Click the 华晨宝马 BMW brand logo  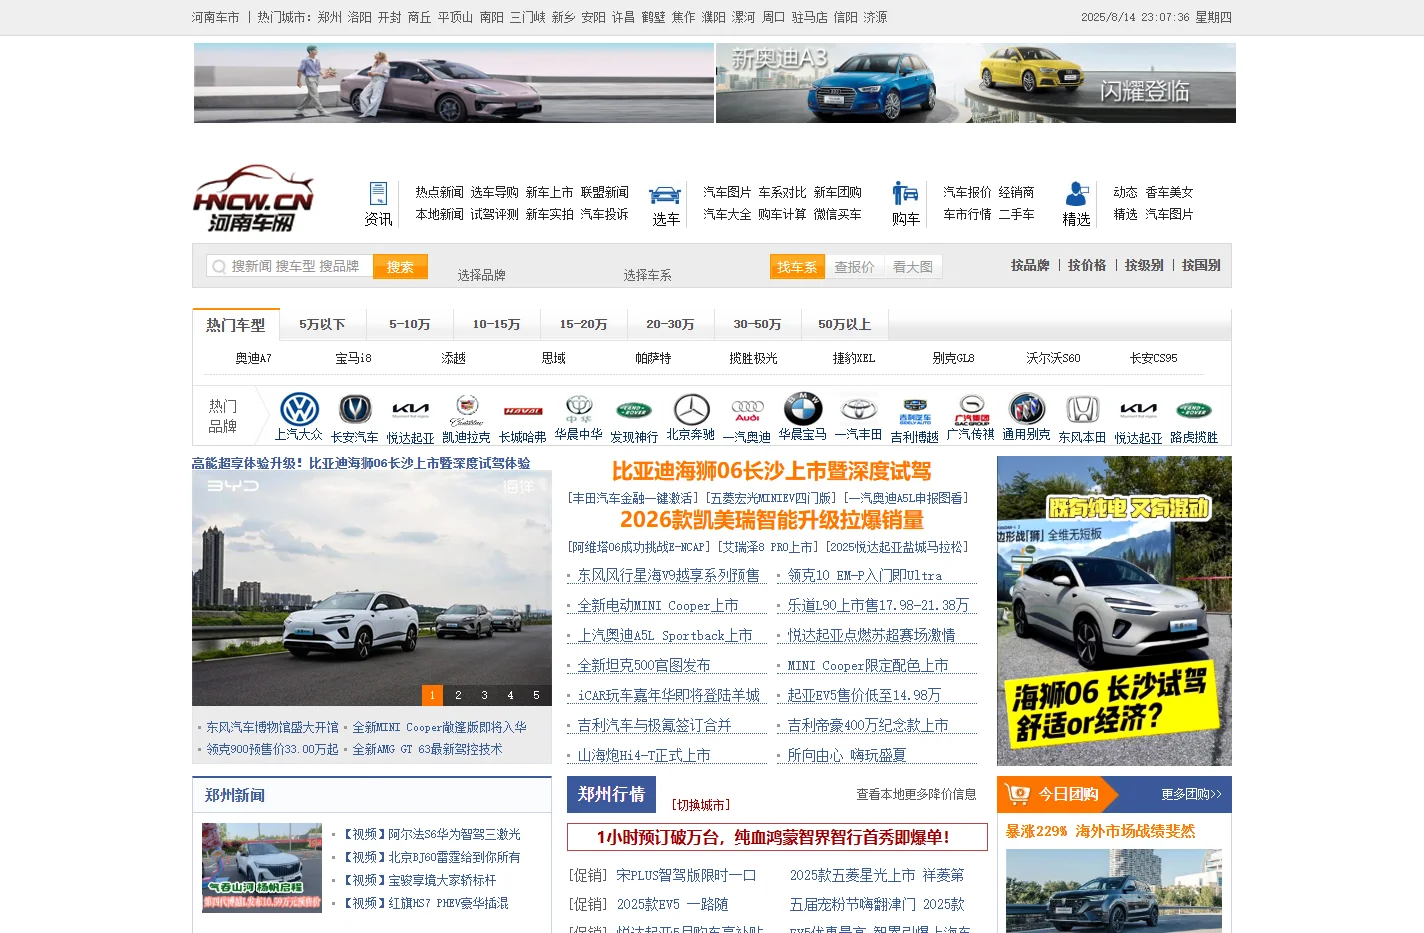coord(803,409)
